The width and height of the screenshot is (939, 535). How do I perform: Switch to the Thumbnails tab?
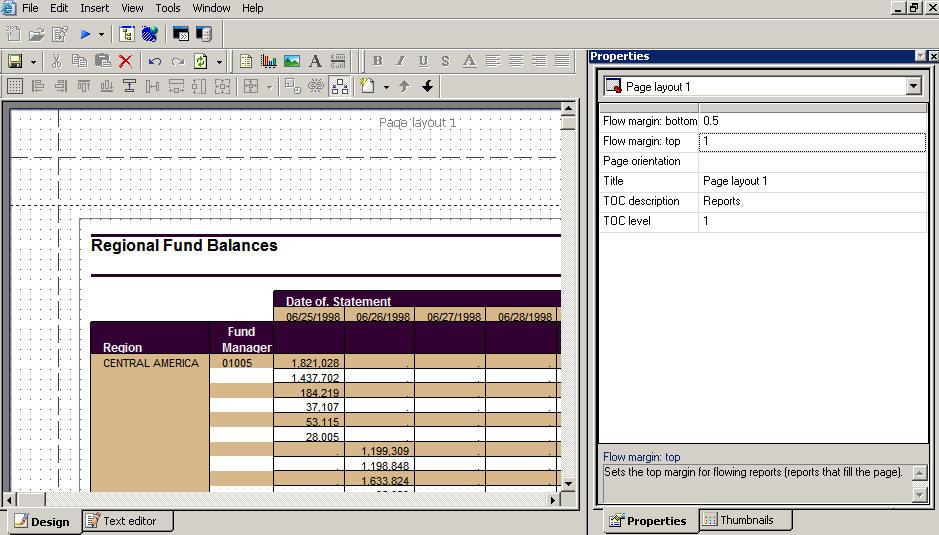pyautogui.click(x=745, y=520)
